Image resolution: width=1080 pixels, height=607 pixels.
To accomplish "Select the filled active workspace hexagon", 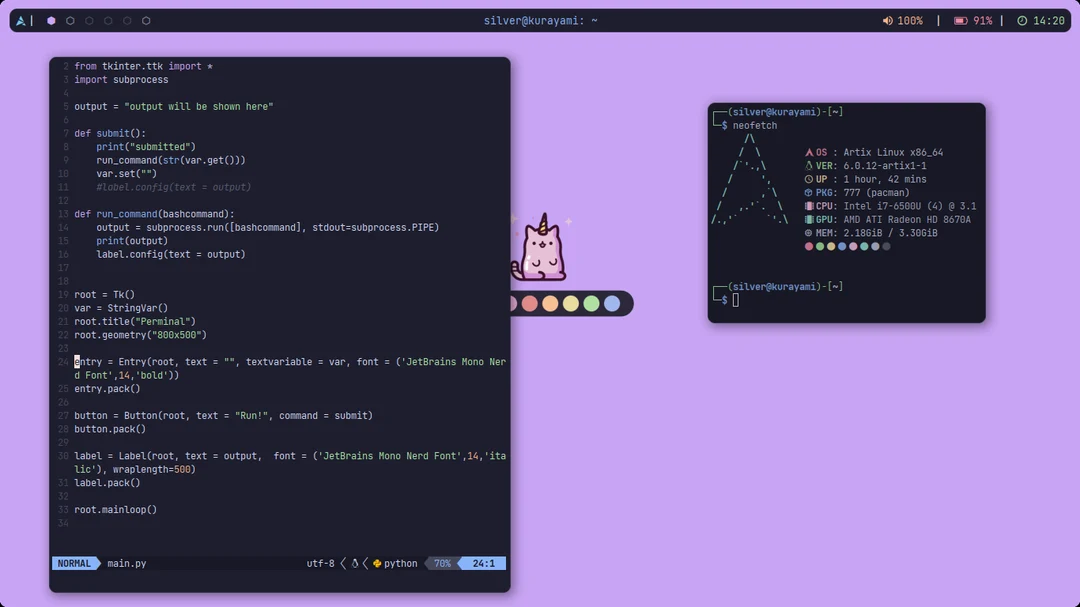I will pos(49,19).
